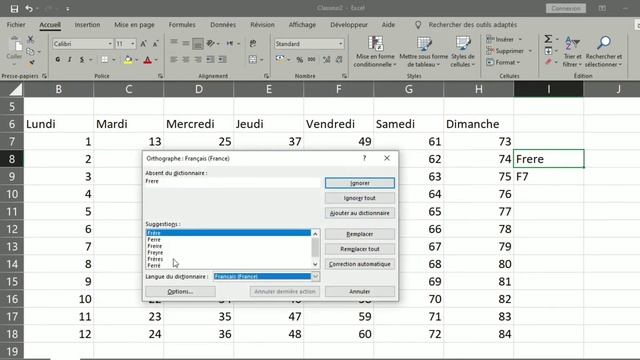Open the Format cells dropdown
Screen dimensions: 640x360
503,62
